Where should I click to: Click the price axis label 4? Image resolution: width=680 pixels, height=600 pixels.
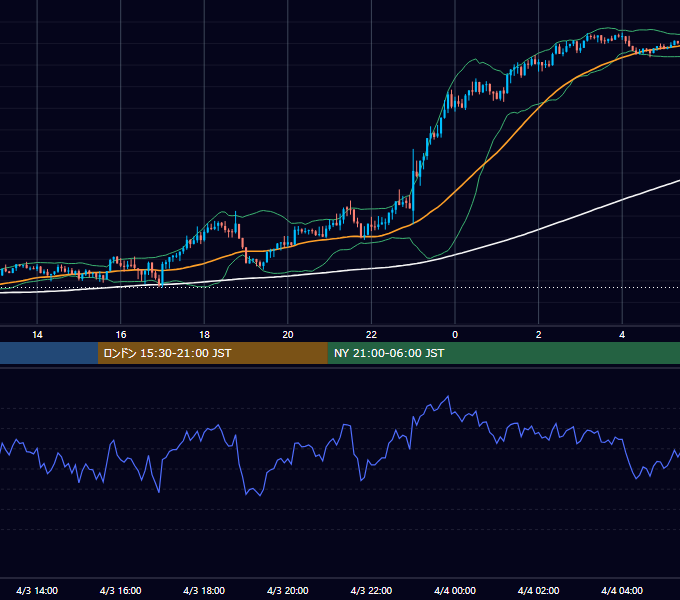622,335
